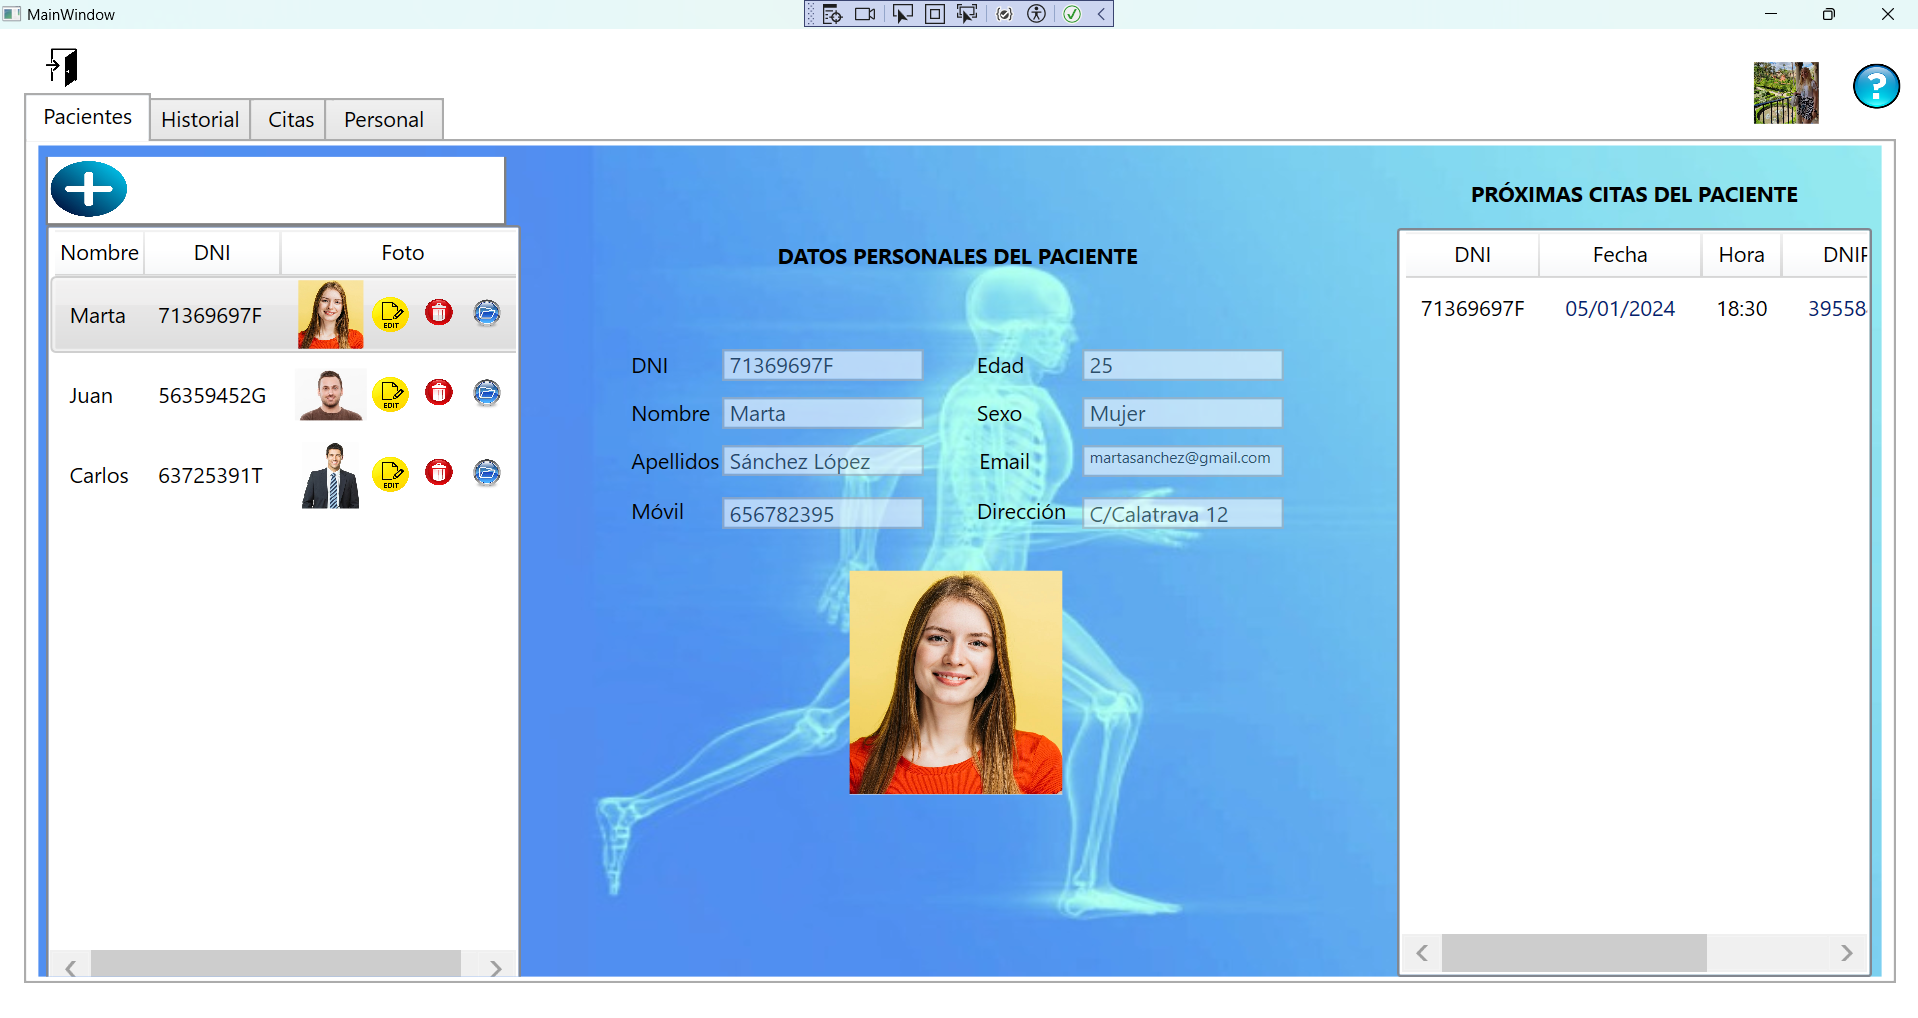This screenshot has width=1918, height=1018.
Task: Edit patient Carlos with yellow edit icon
Action: point(391,474)
